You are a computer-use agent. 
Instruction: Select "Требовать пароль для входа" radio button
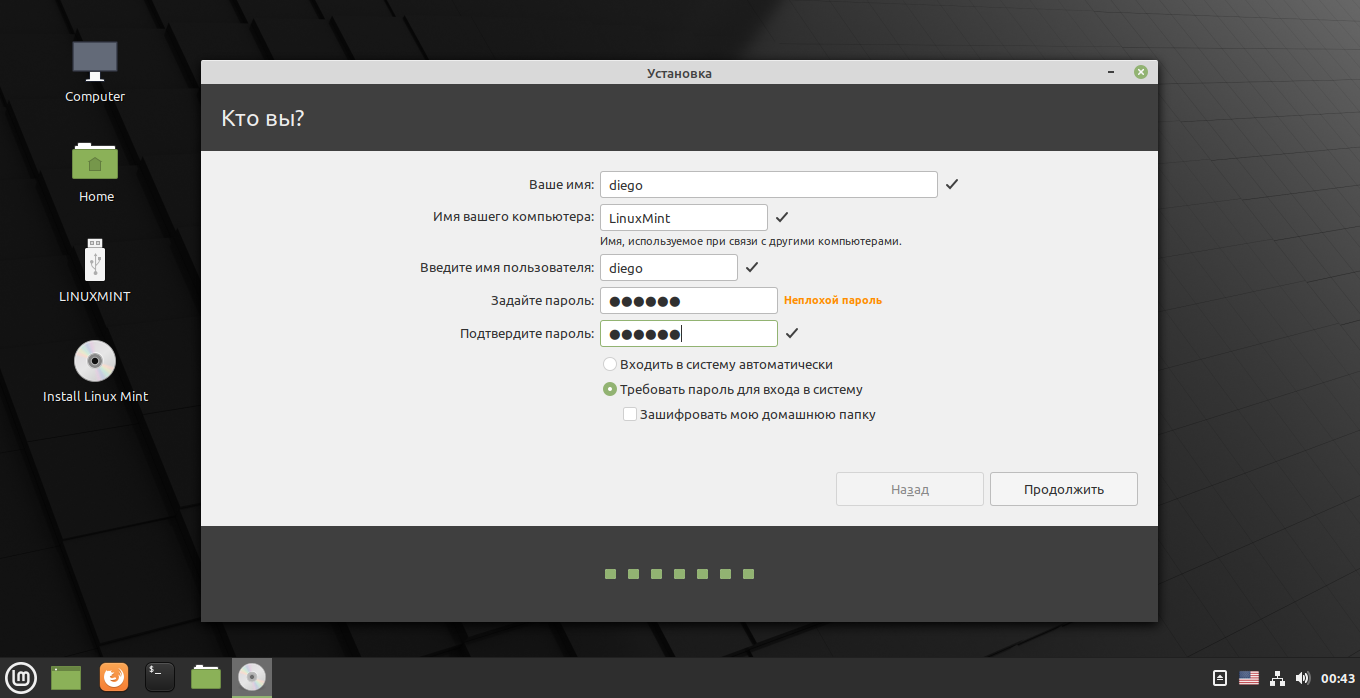[610, 390]
